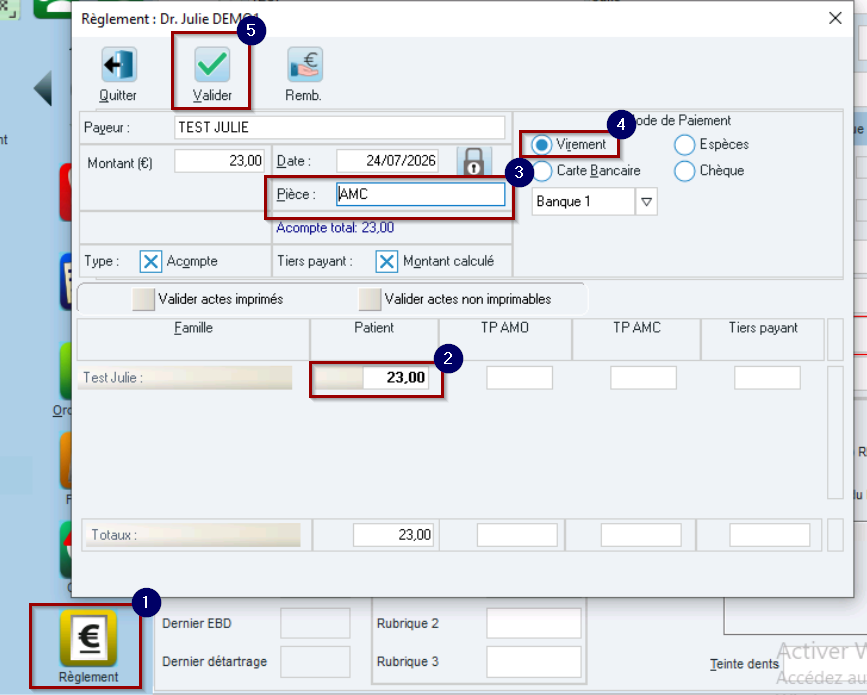Click the TP AMC cell for Test Julie
This screenshot has width=867, height=695.
click(643, 378)
